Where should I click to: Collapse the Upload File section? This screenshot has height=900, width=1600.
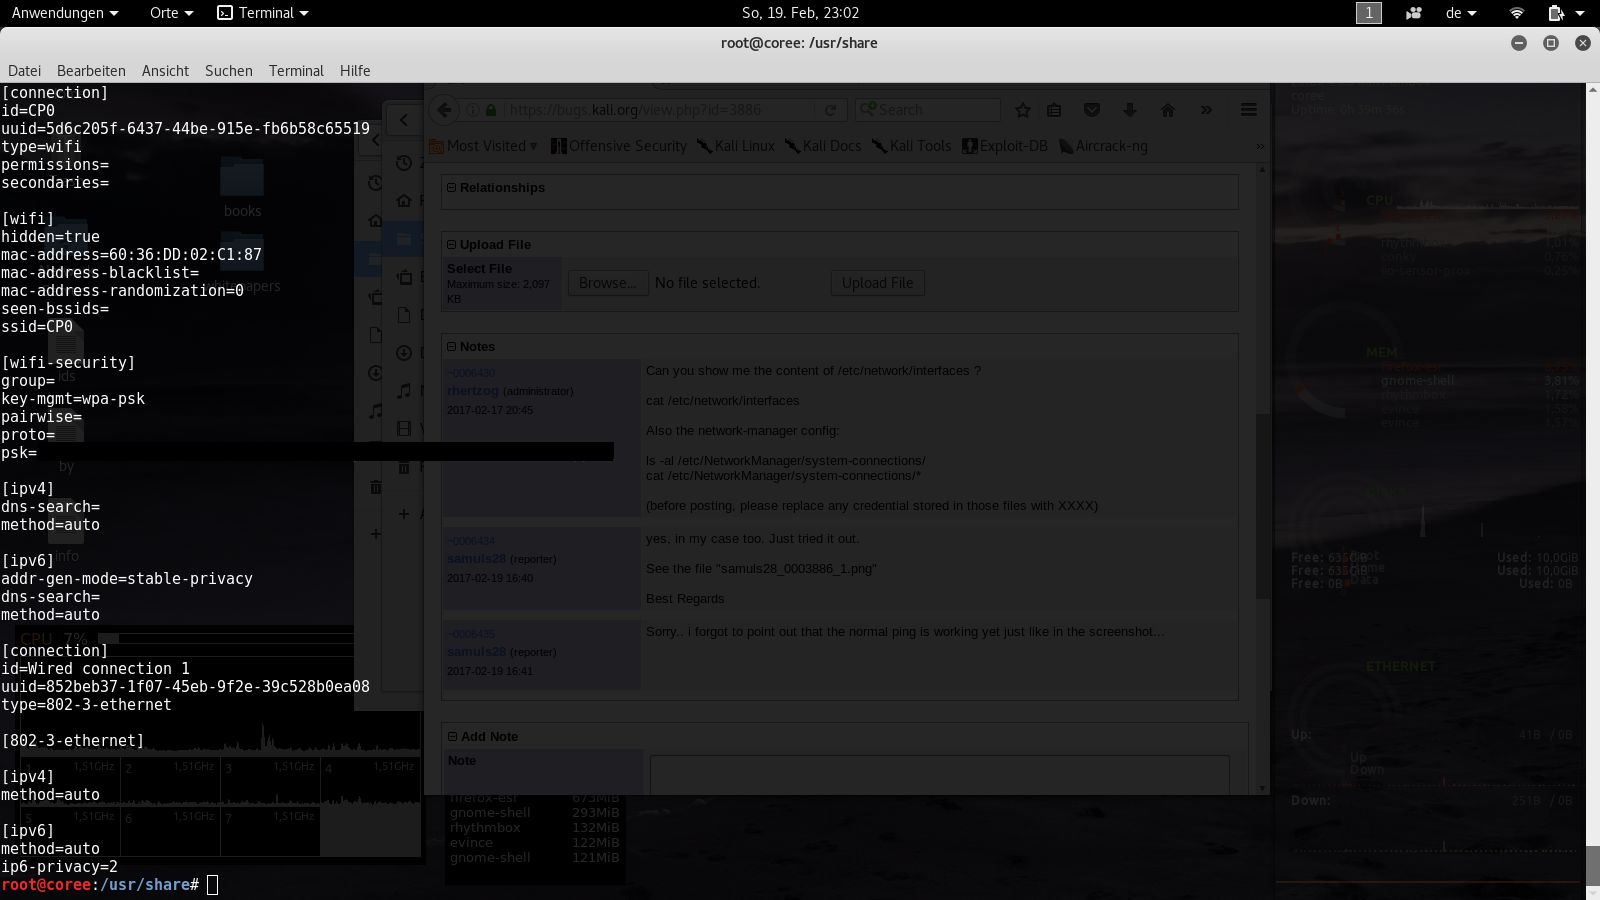[x=452, y=245]
